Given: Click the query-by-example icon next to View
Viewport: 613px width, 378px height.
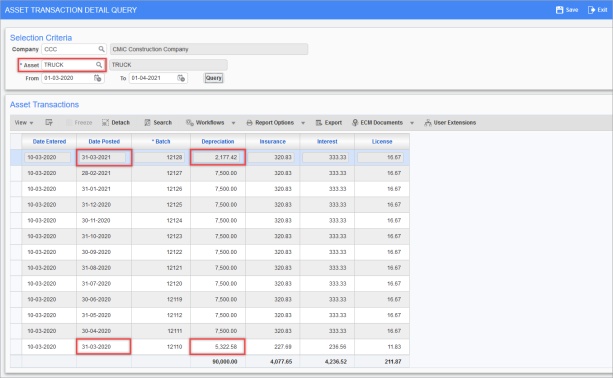Looking at the screenshot, I should coord(49,122).
